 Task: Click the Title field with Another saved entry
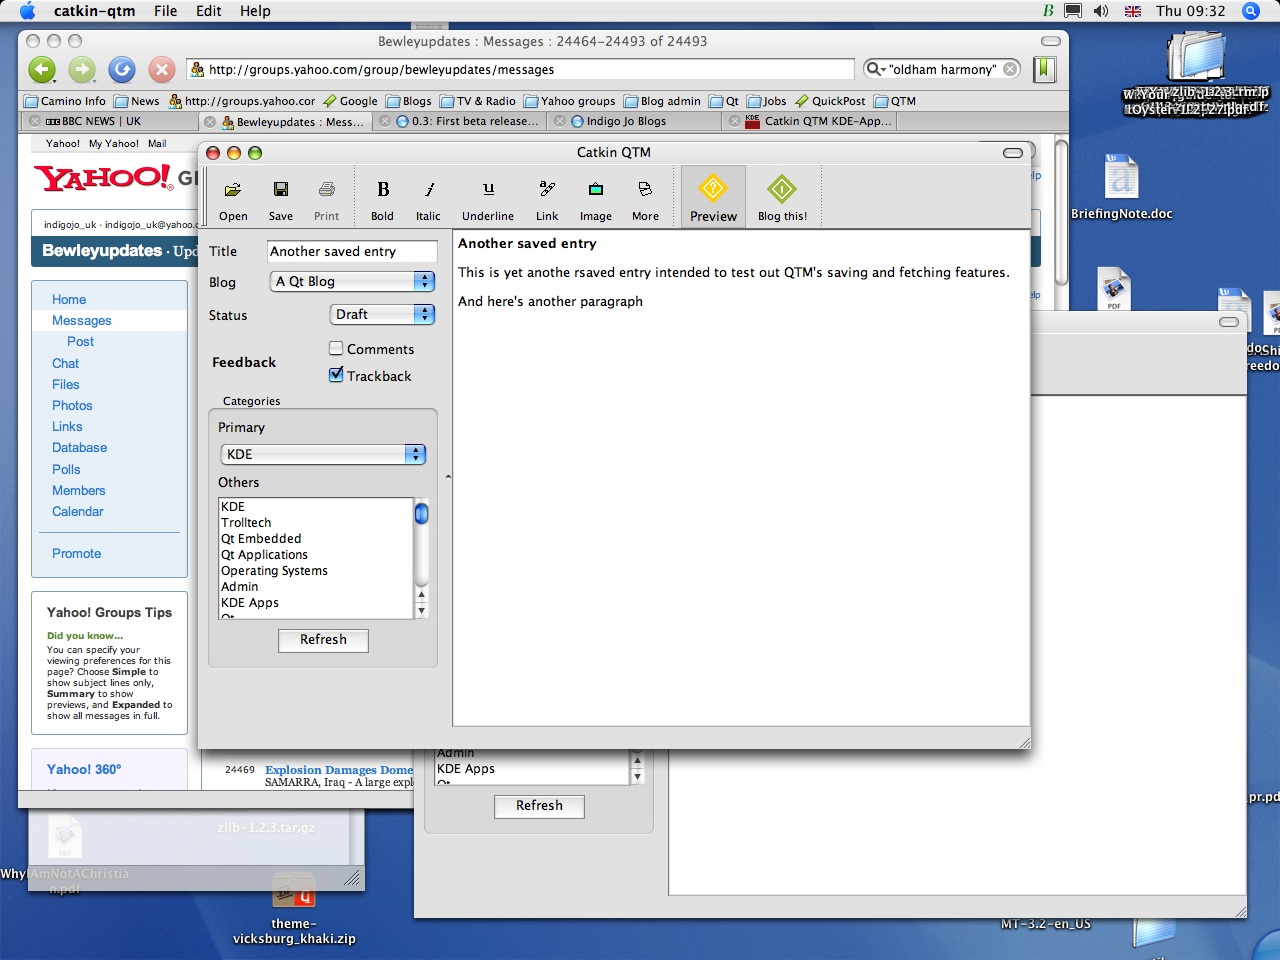[352, 251]
